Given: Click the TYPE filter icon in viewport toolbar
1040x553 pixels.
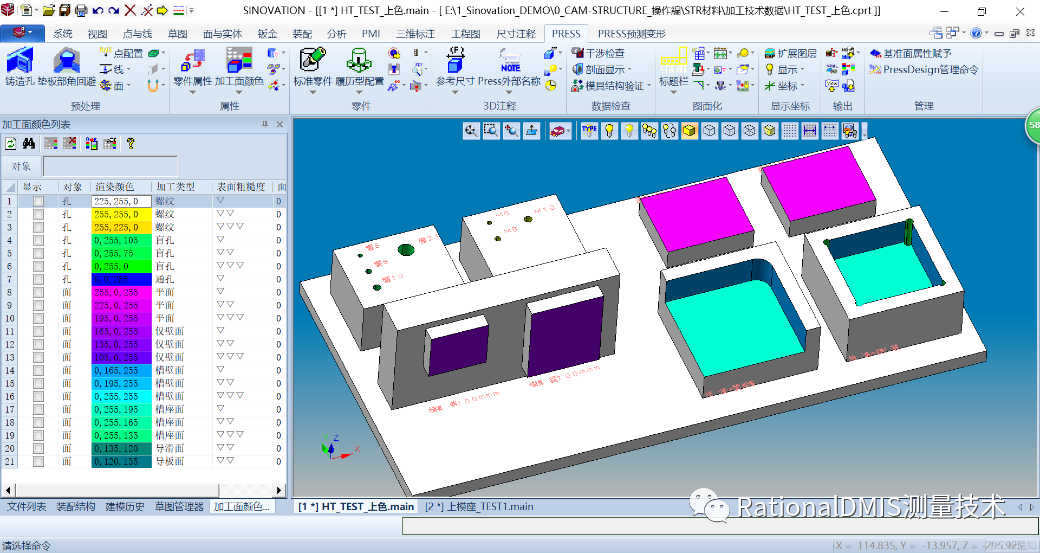Looking at the screenshot, I should coord(589,131).
